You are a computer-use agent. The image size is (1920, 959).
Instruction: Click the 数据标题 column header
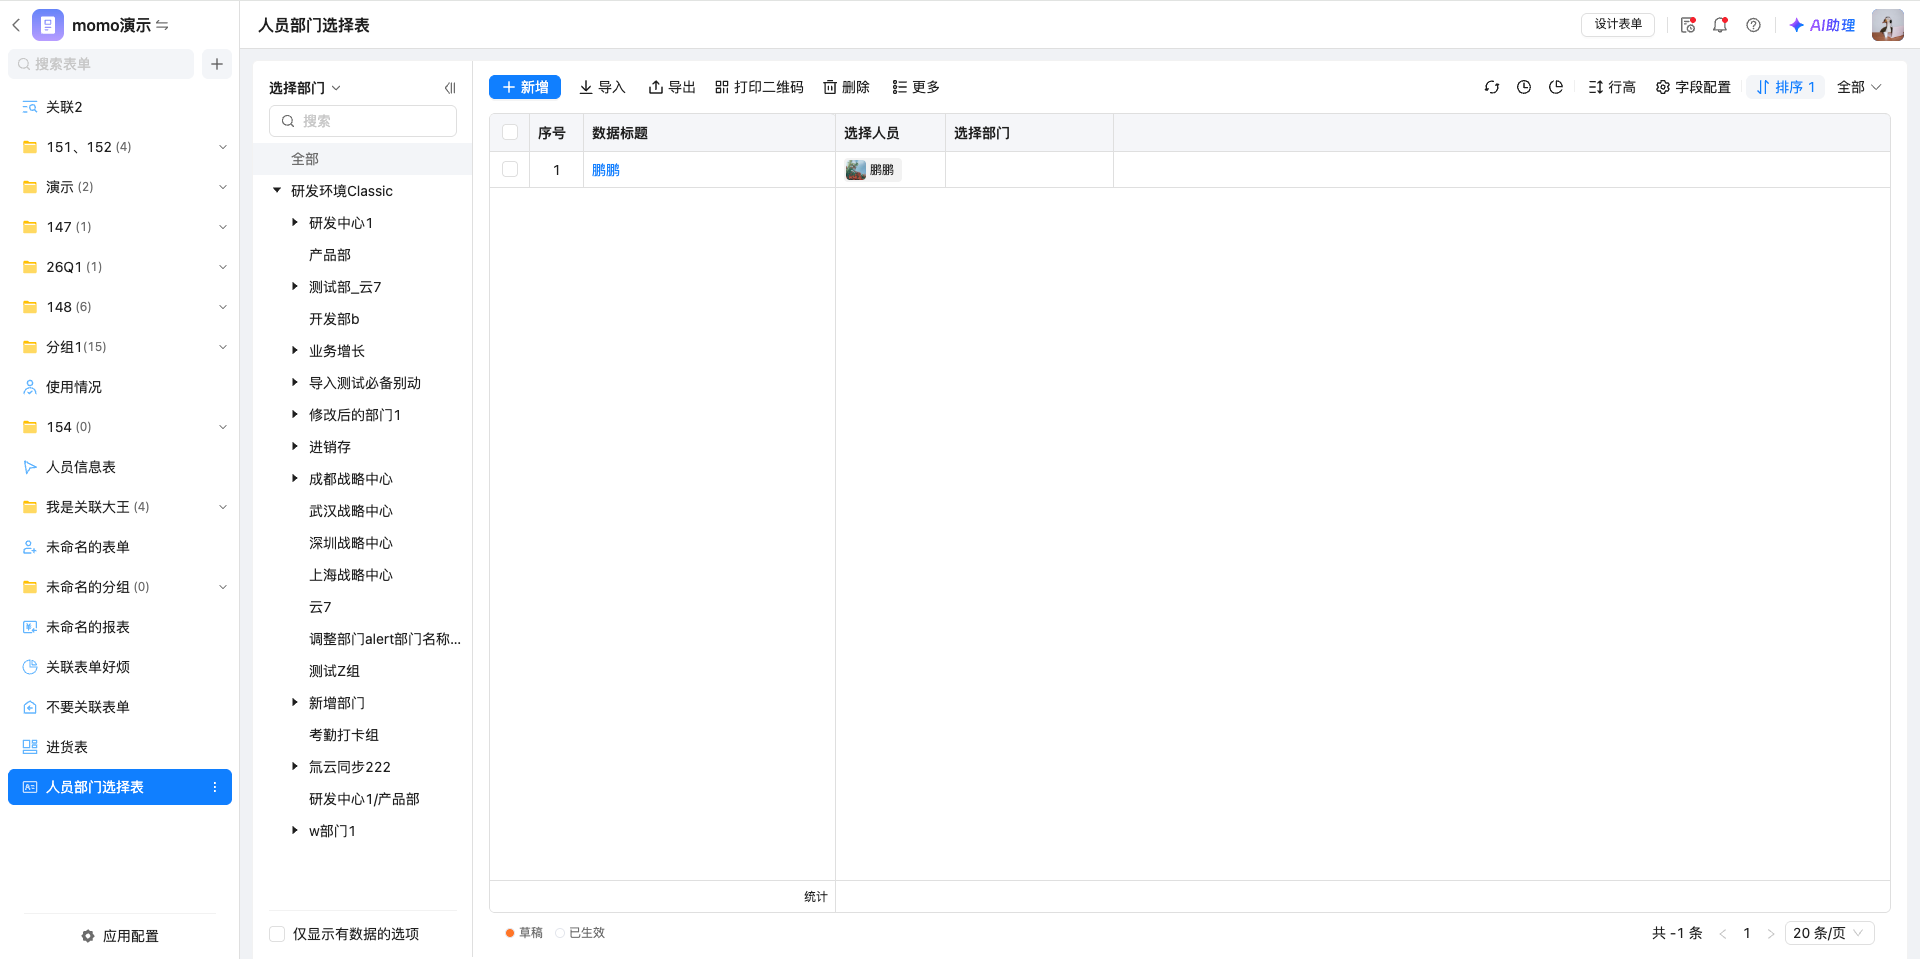click(709, 133)
